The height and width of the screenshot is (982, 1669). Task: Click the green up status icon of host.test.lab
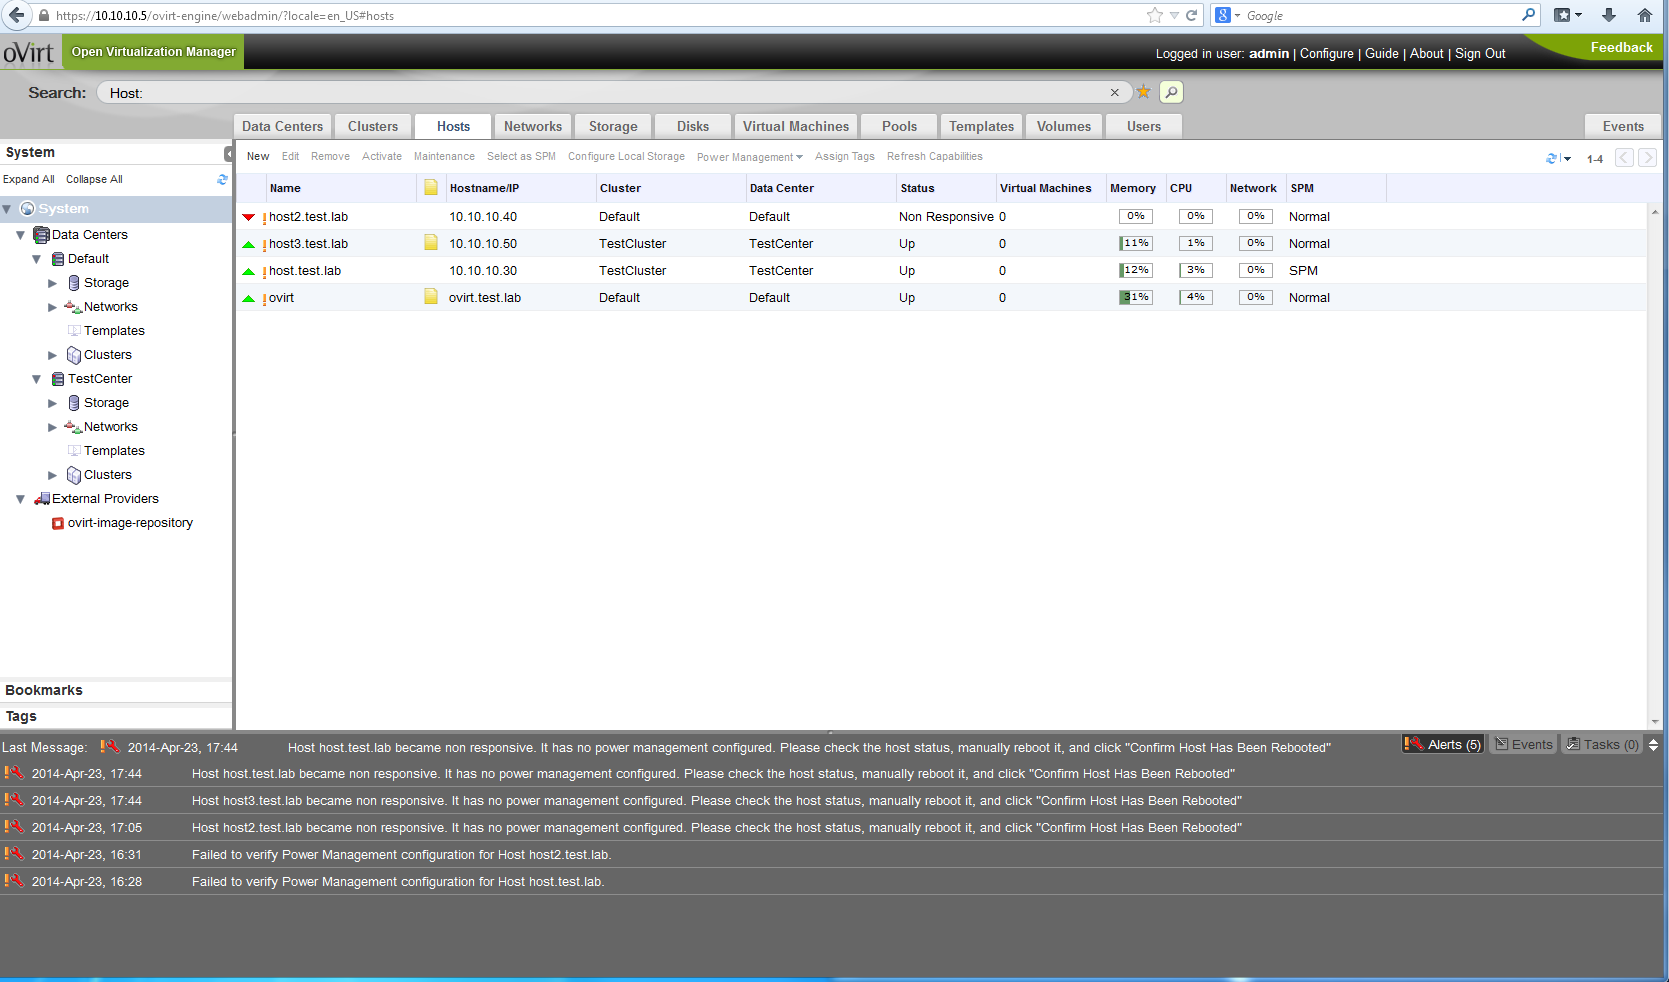249,271
